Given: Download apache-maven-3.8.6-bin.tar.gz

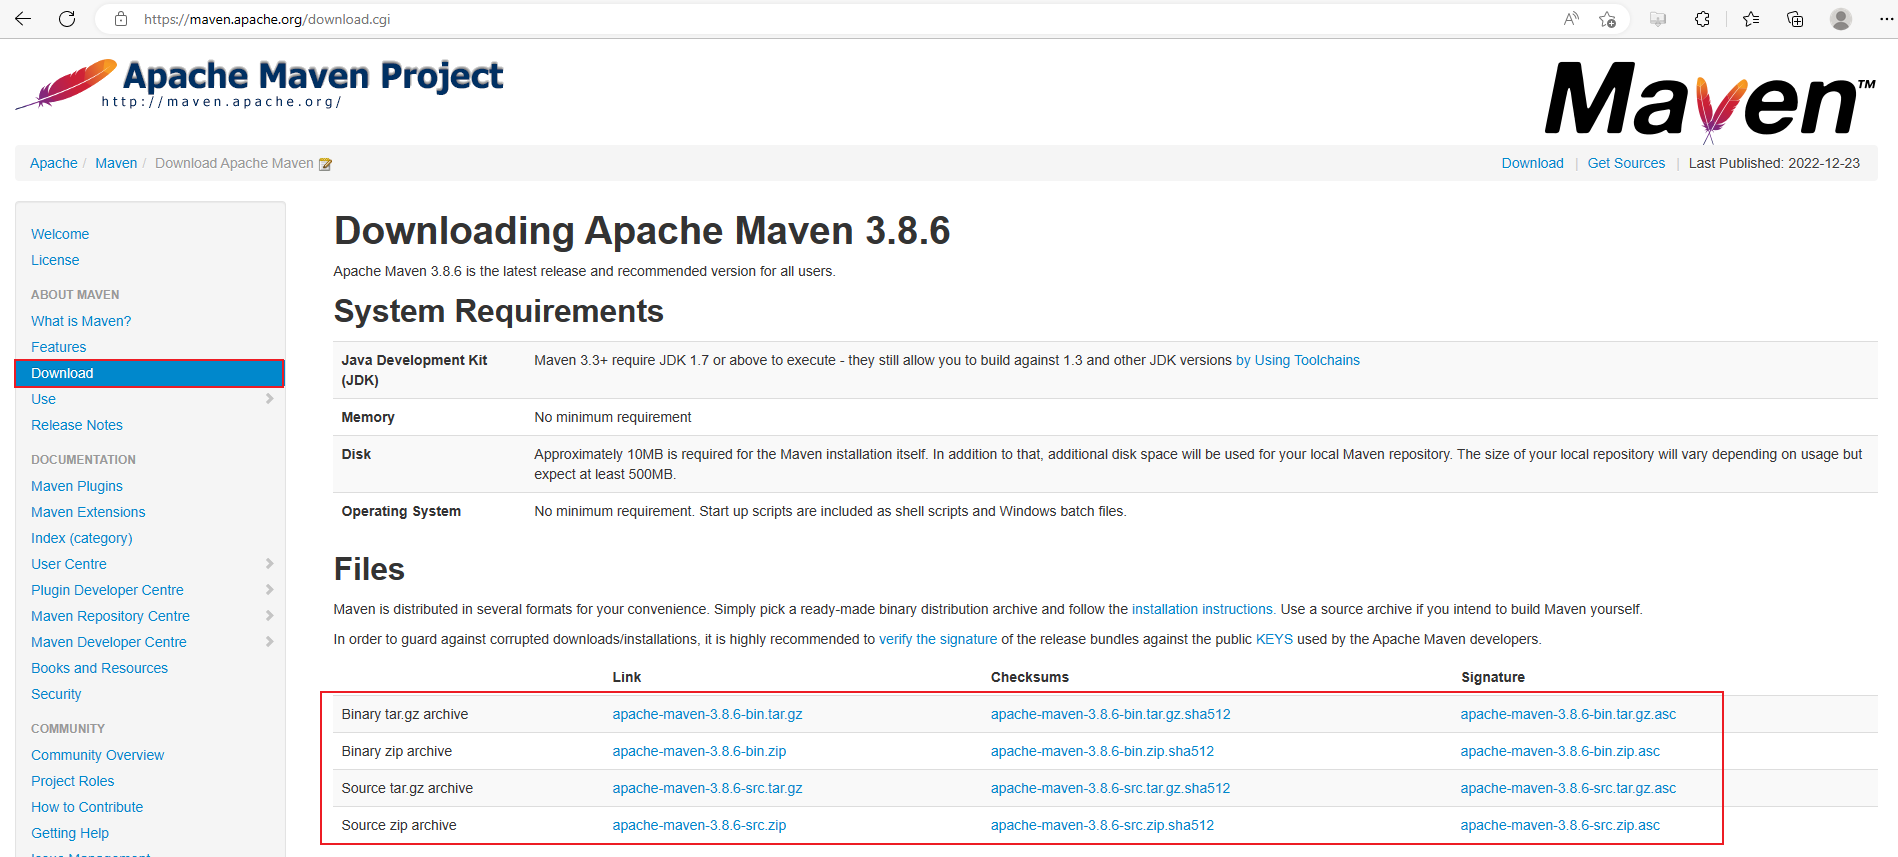Looking at the screenshot, I should click(x=707, y=714).
